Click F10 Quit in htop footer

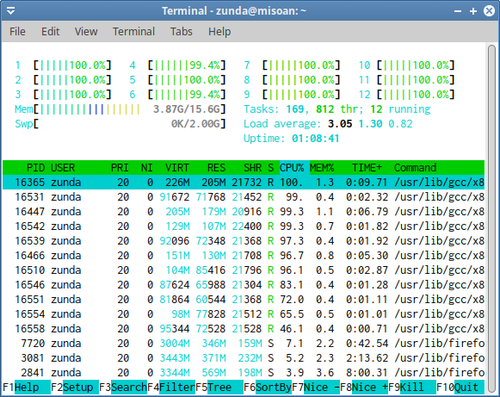(x=460, y=387)
